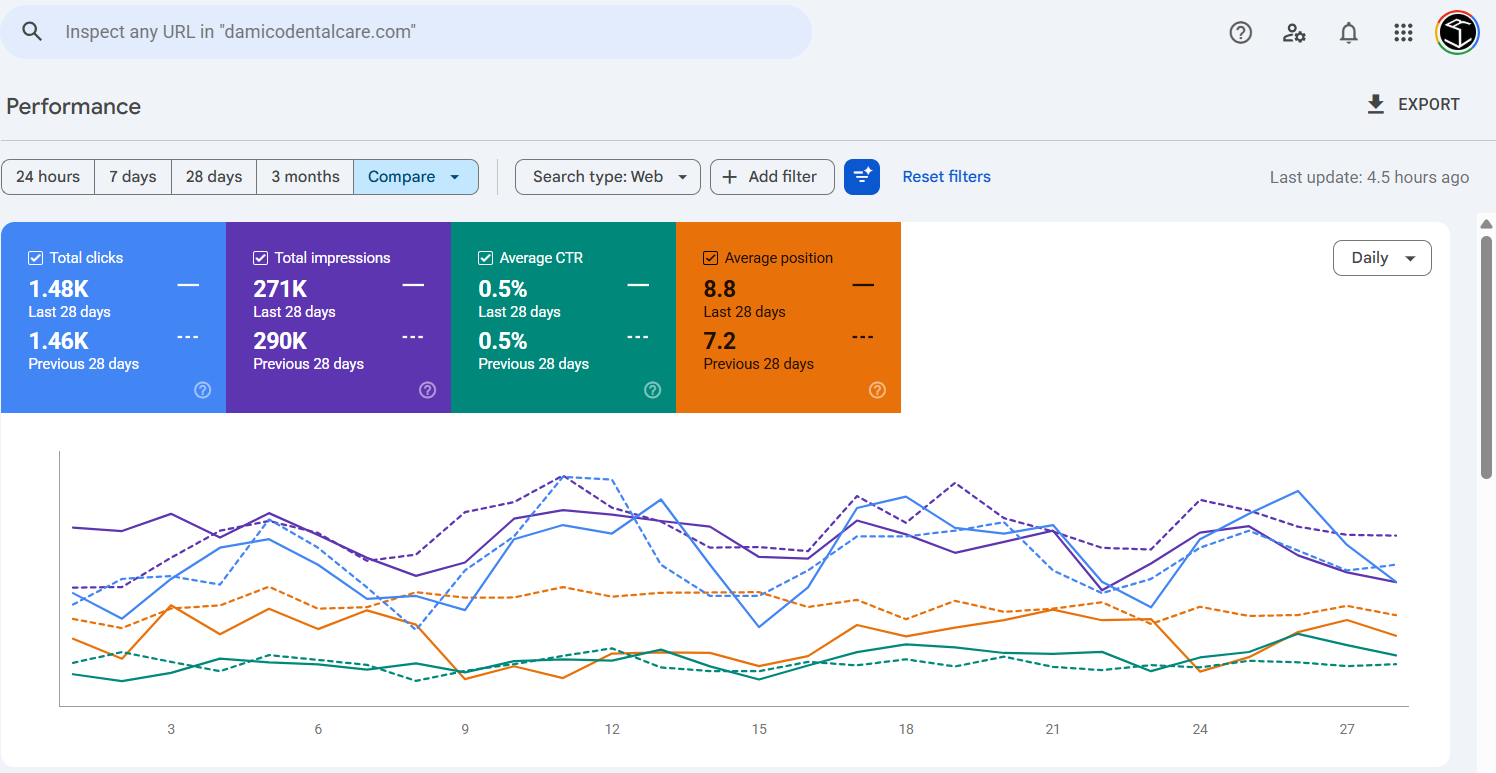Select the 28 days date range

coord(214,177)
